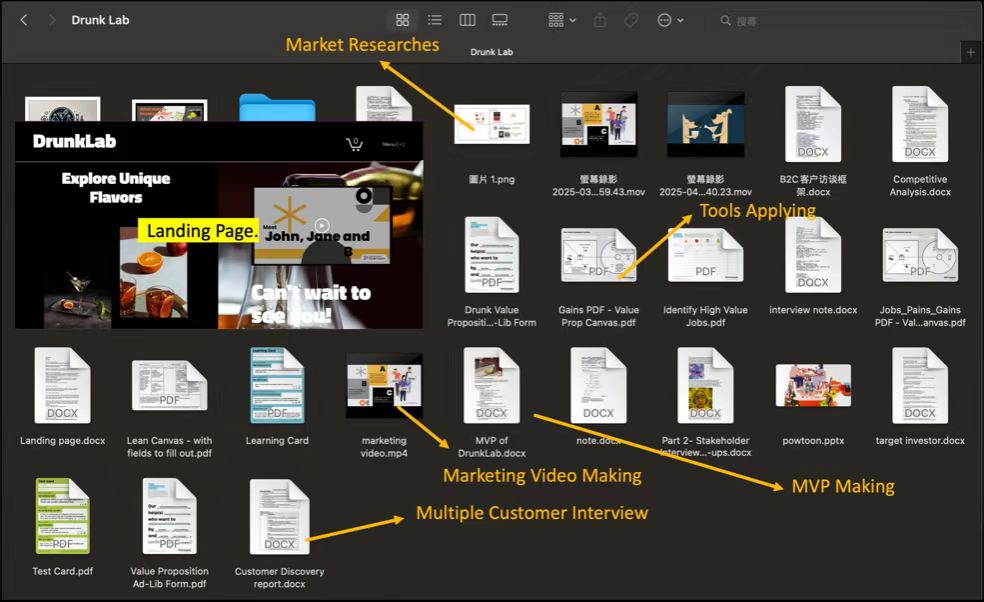This screenshot has width=984, height=602.
Task: Select the Competitive Analysis.docx file icon
Action: (919, 125)
